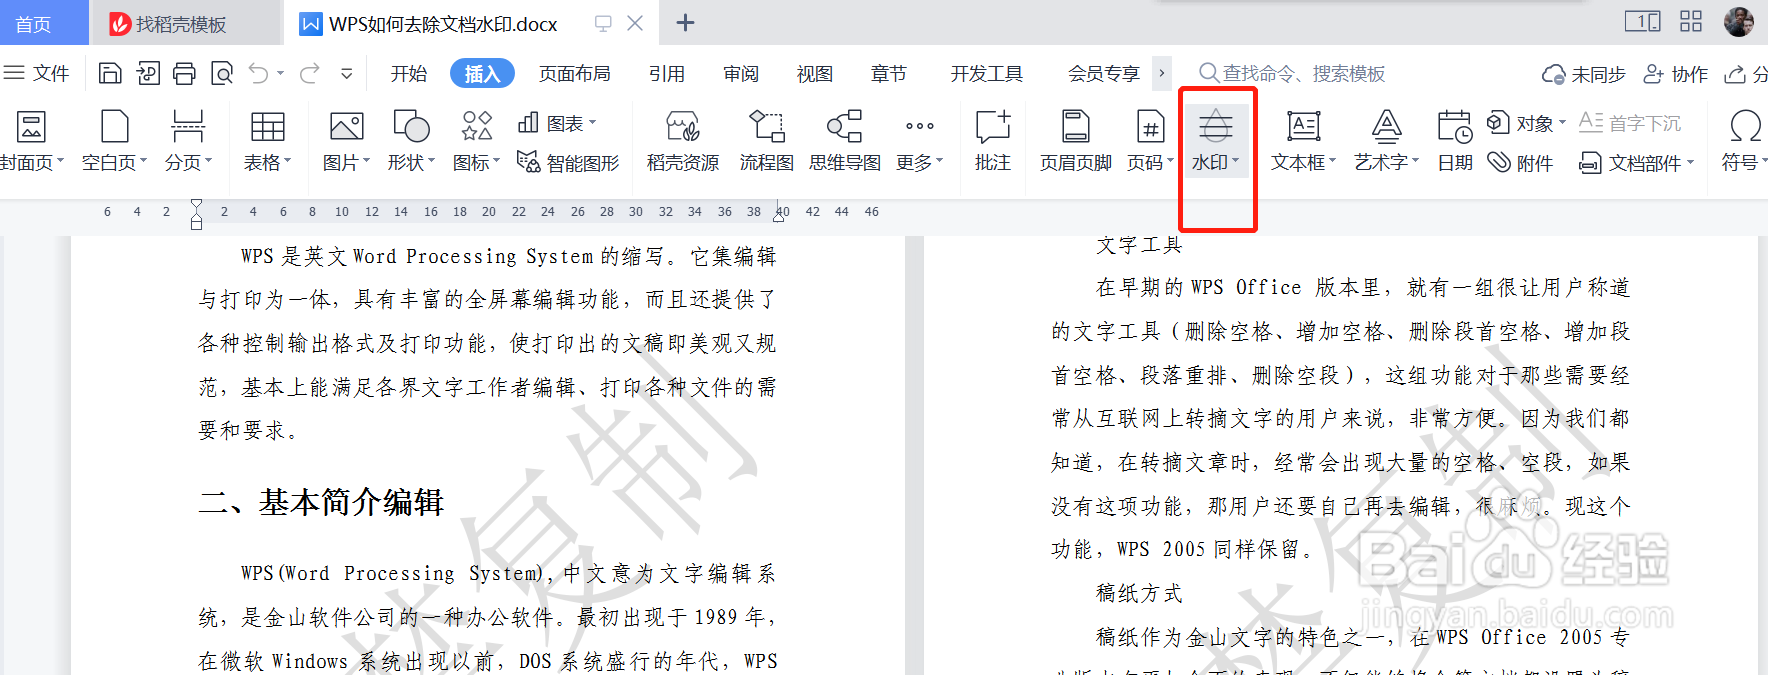Expand the 艺术字 dropdown arrow
Image resolution: width=1768 pixels, height=675 pixels.
click(1416, 161)
